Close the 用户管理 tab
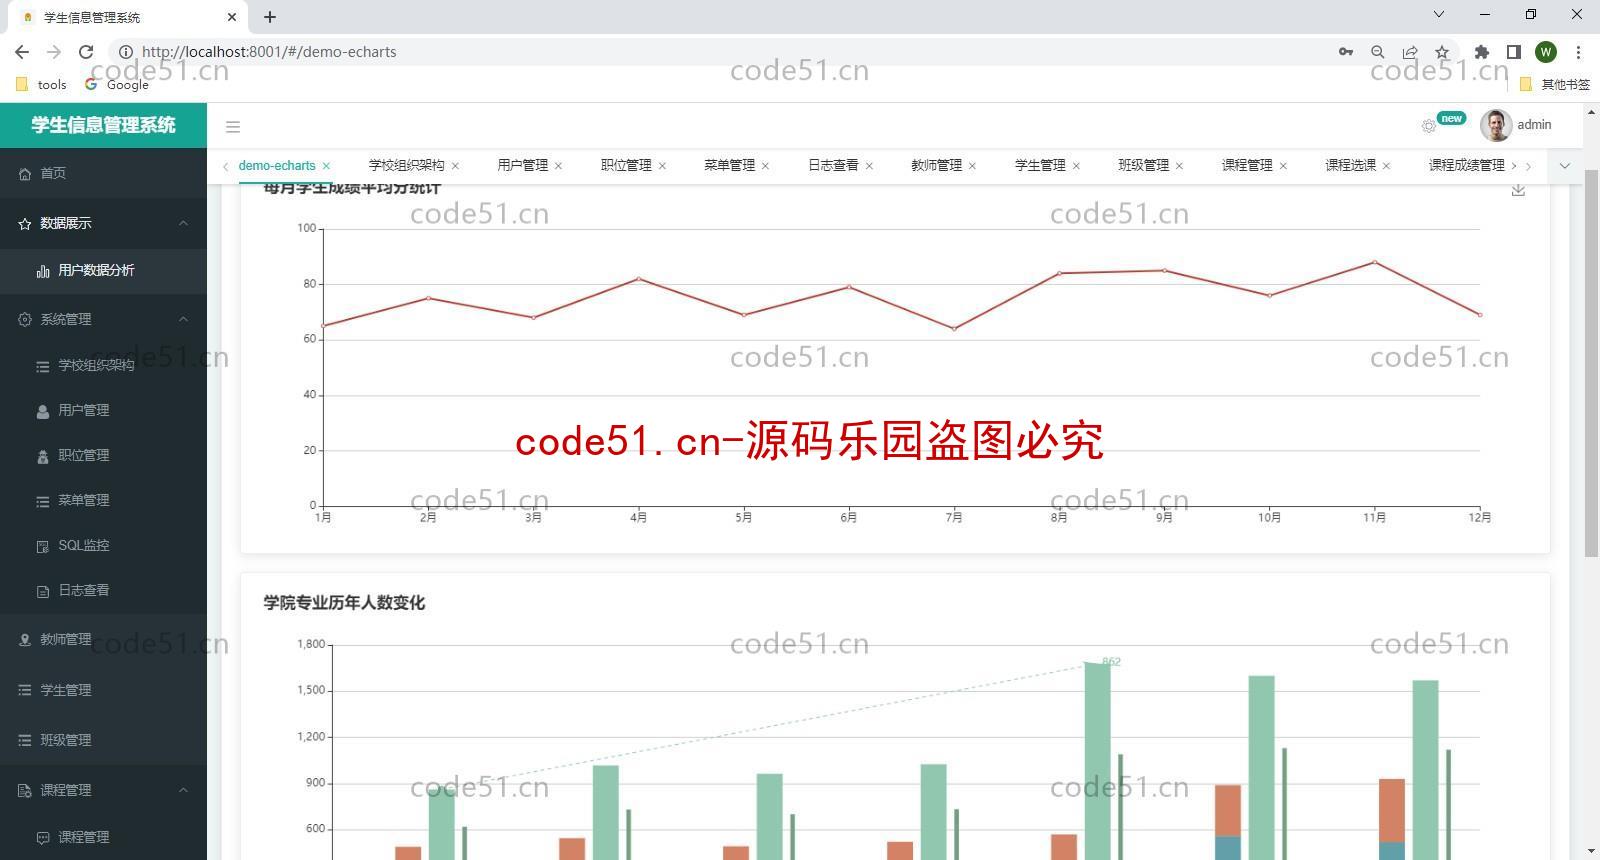The width and height of the screenshot is (1600, 860). (558, 166)
